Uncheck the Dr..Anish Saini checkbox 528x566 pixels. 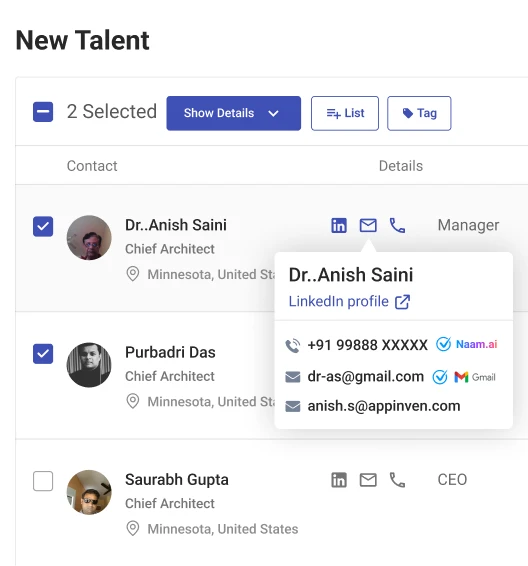coord(43,226)
